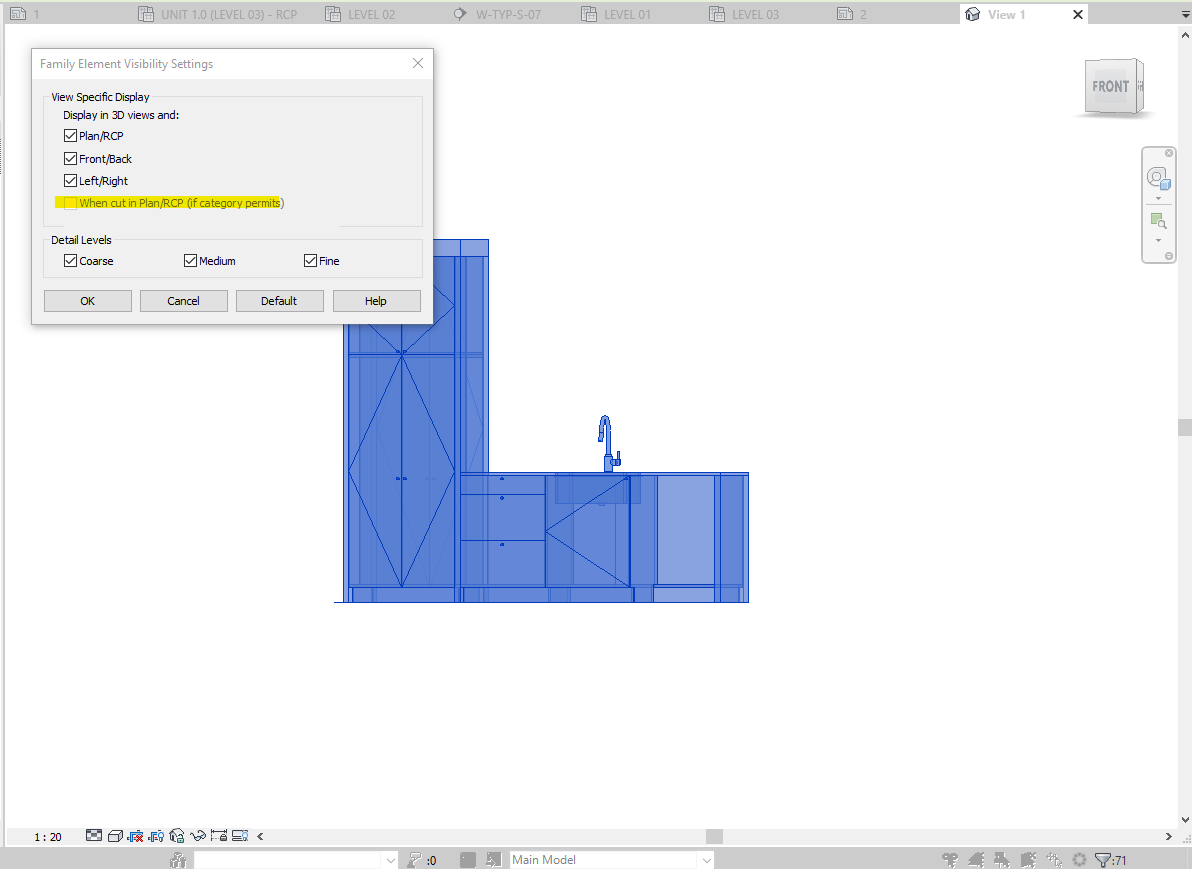The image size is (1192, 869).
Task: Expand the Steering Wheel options arrow
Action: tap(1159, 197)
